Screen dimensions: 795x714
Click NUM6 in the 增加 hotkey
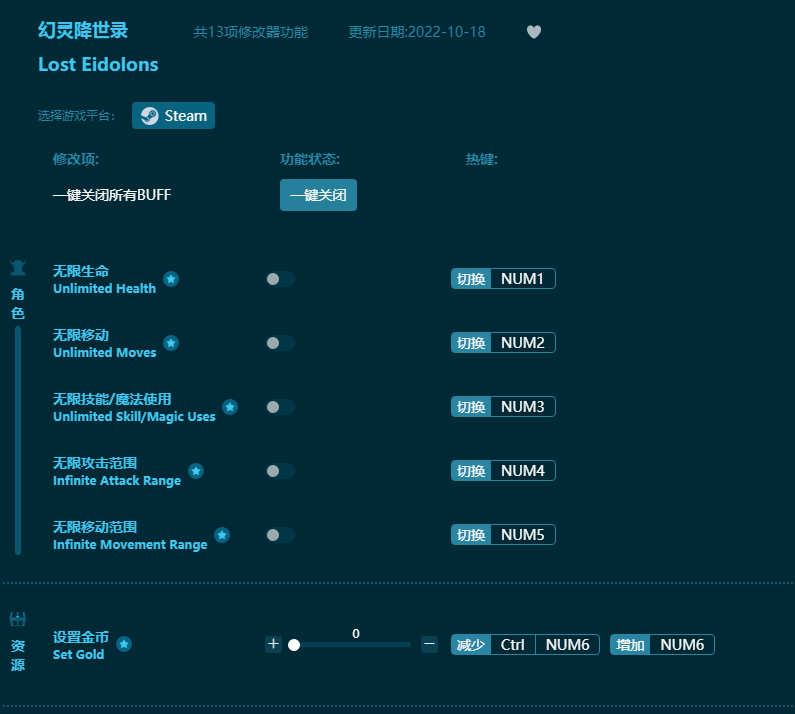[682, 645]
